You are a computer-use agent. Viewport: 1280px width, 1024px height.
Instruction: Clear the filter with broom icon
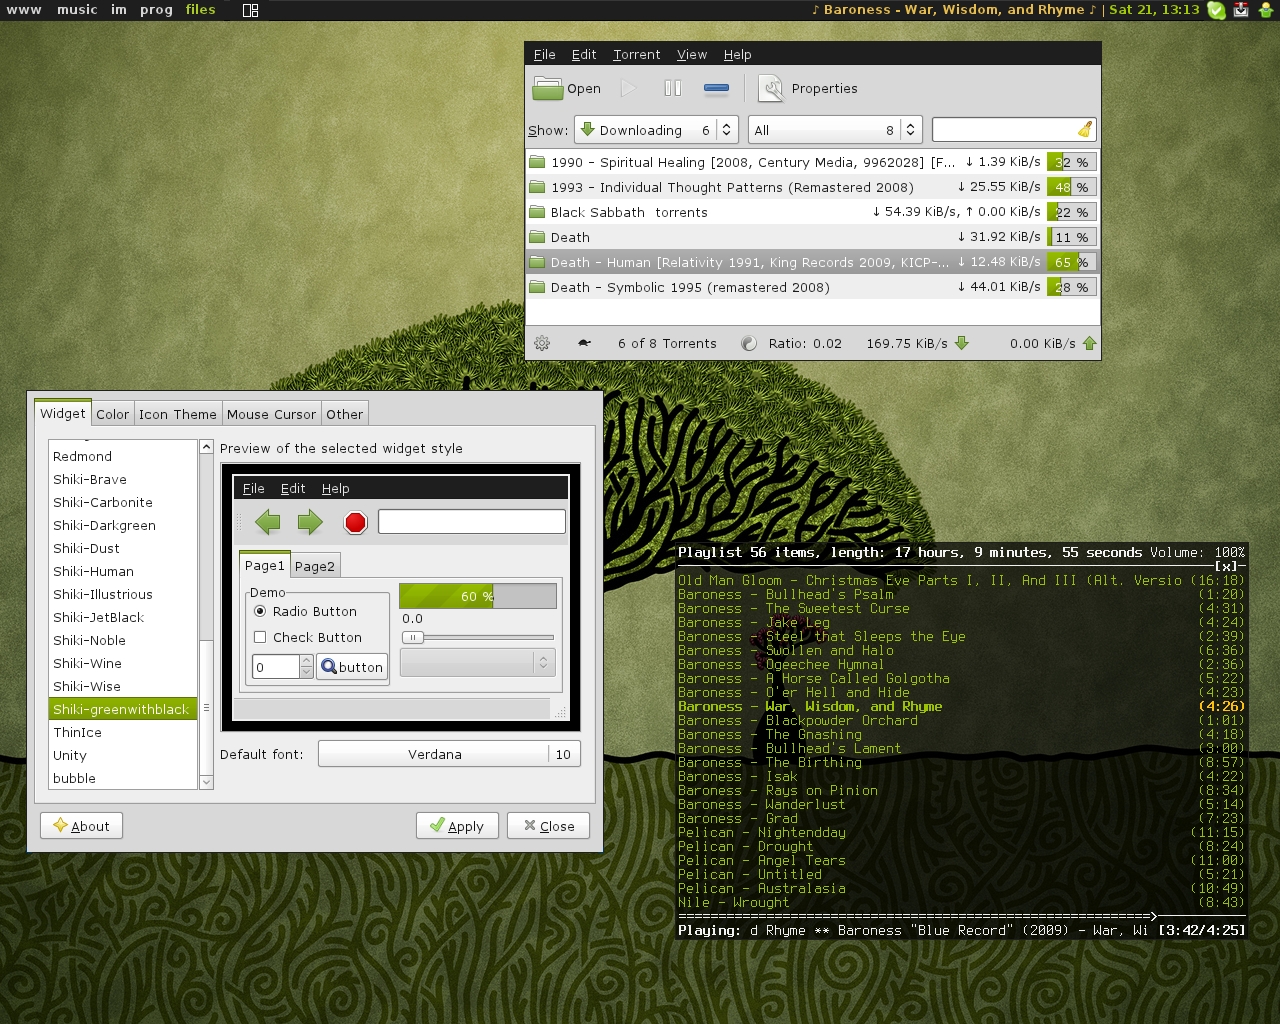point(1085,129)
